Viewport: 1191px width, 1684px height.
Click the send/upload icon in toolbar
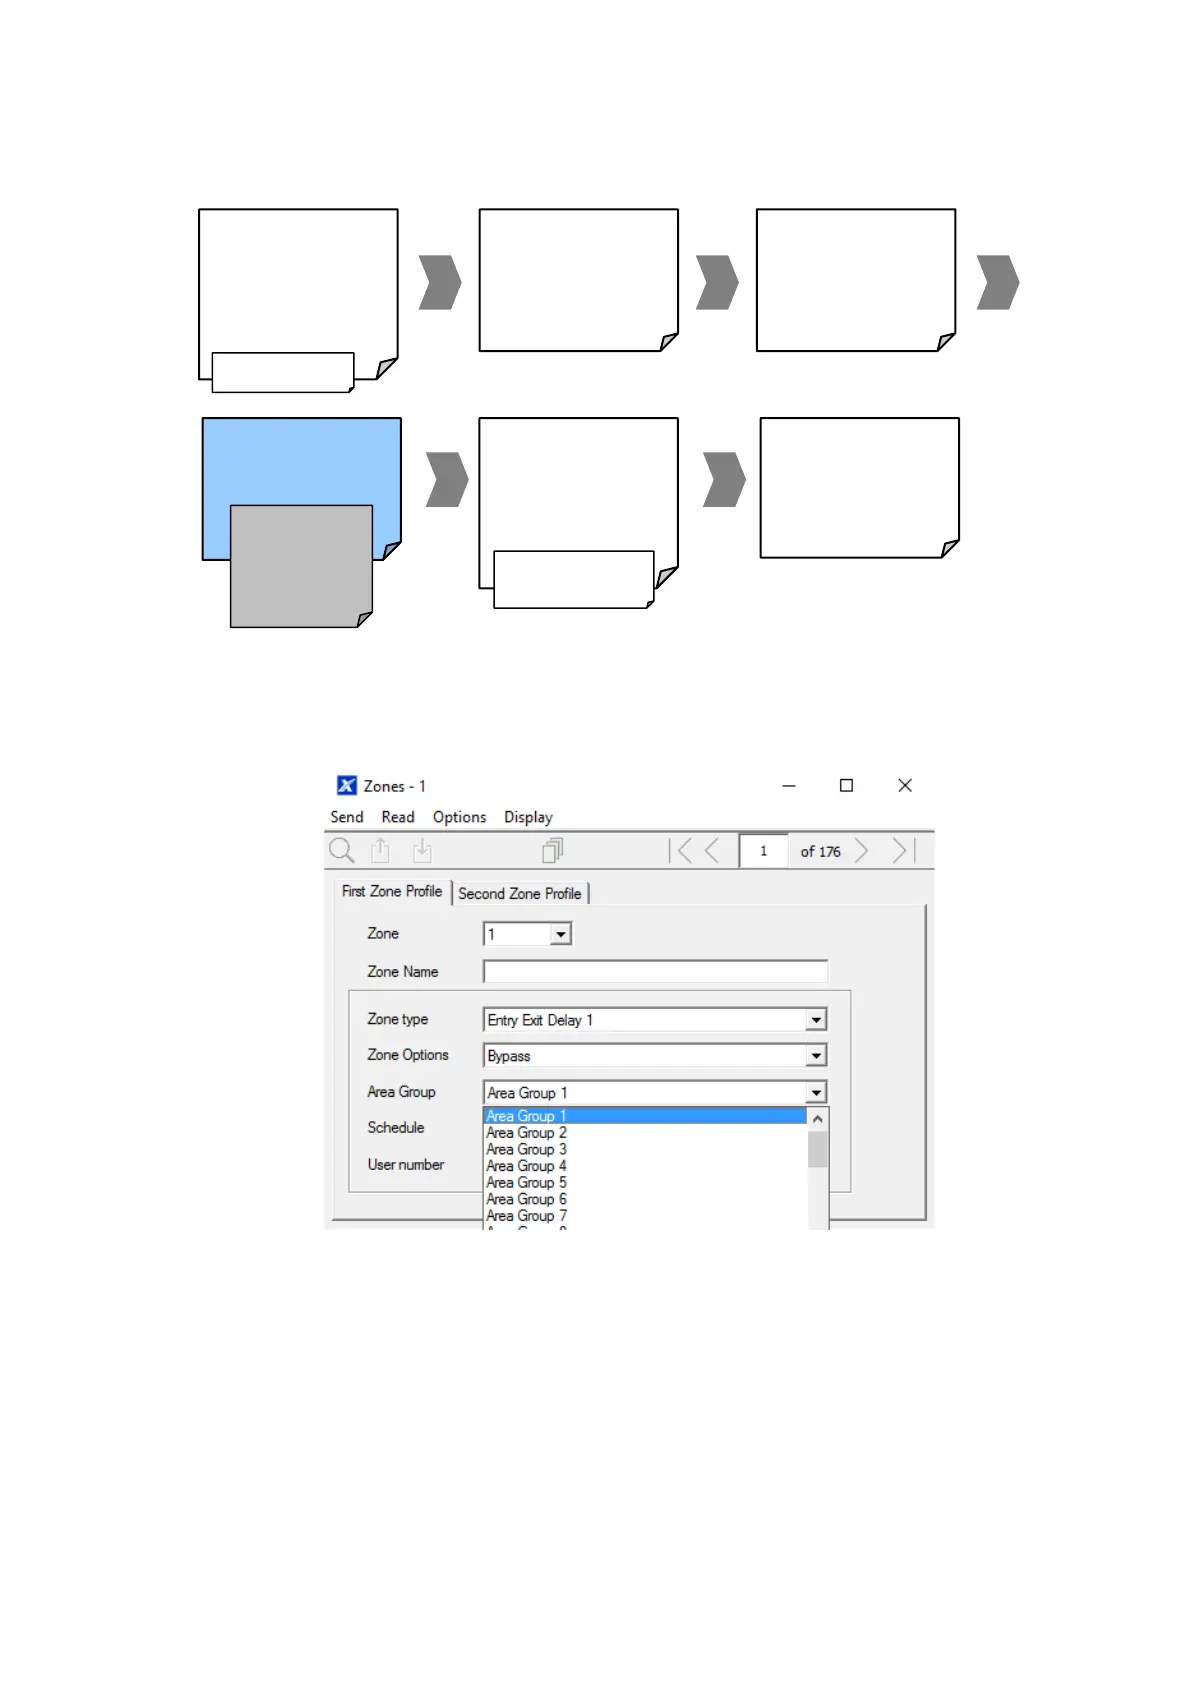click(380, 851)
